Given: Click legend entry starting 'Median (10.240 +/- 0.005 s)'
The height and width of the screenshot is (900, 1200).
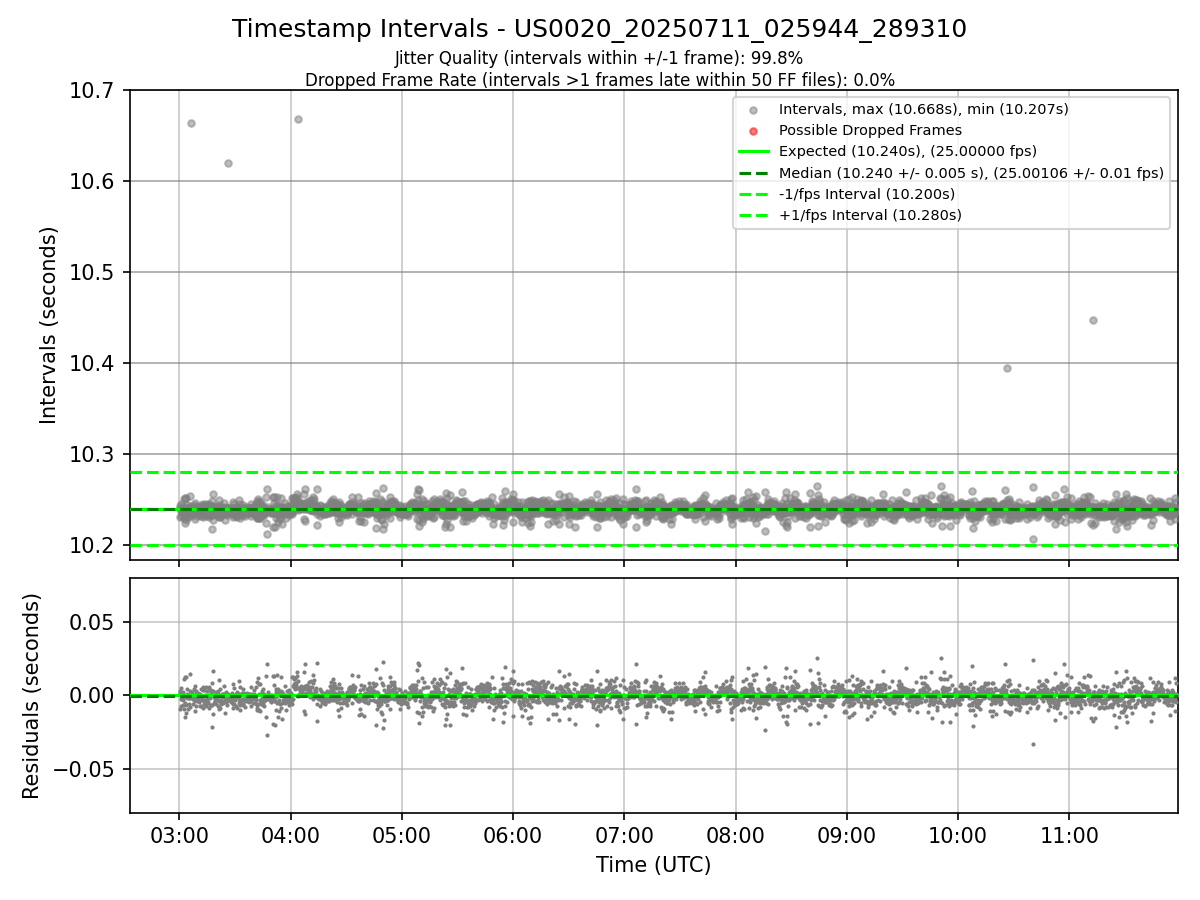Looking at the screenshot, I should (971, 173).
